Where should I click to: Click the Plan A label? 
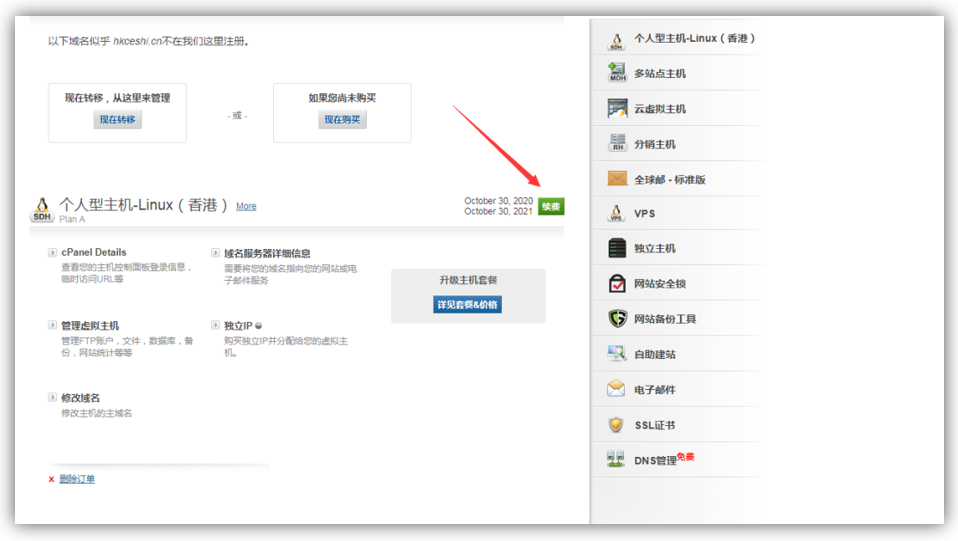point(72,219)
